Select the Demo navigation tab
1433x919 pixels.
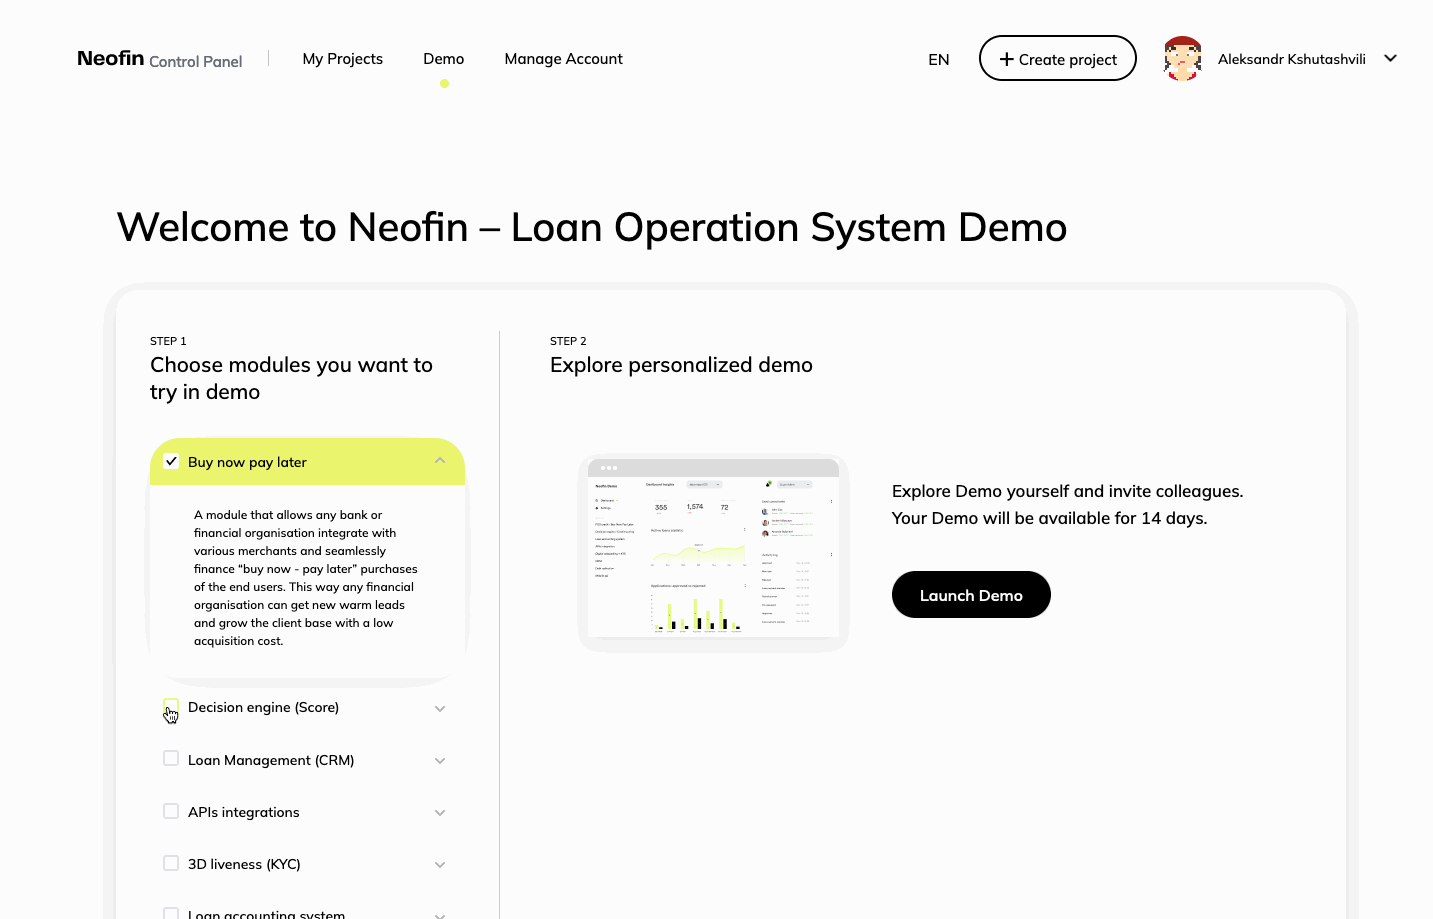[x=443, y=59]
